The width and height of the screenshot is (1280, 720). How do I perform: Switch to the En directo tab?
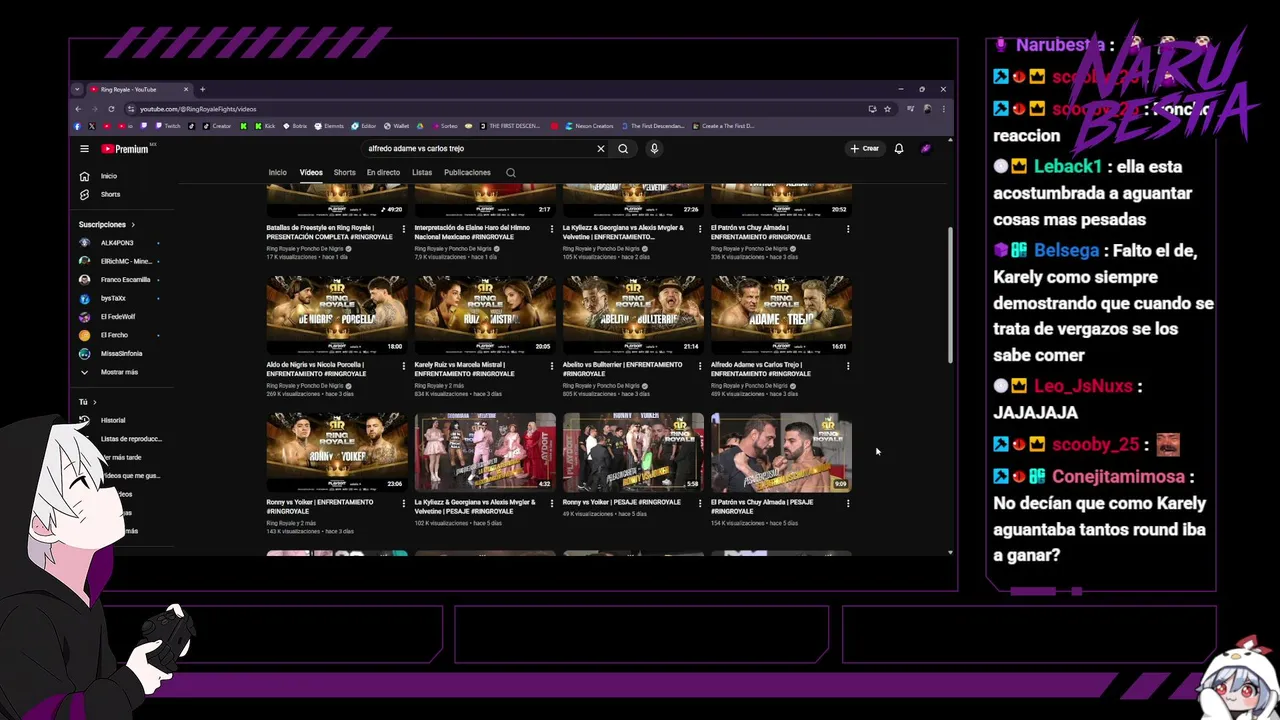point(383,172)
